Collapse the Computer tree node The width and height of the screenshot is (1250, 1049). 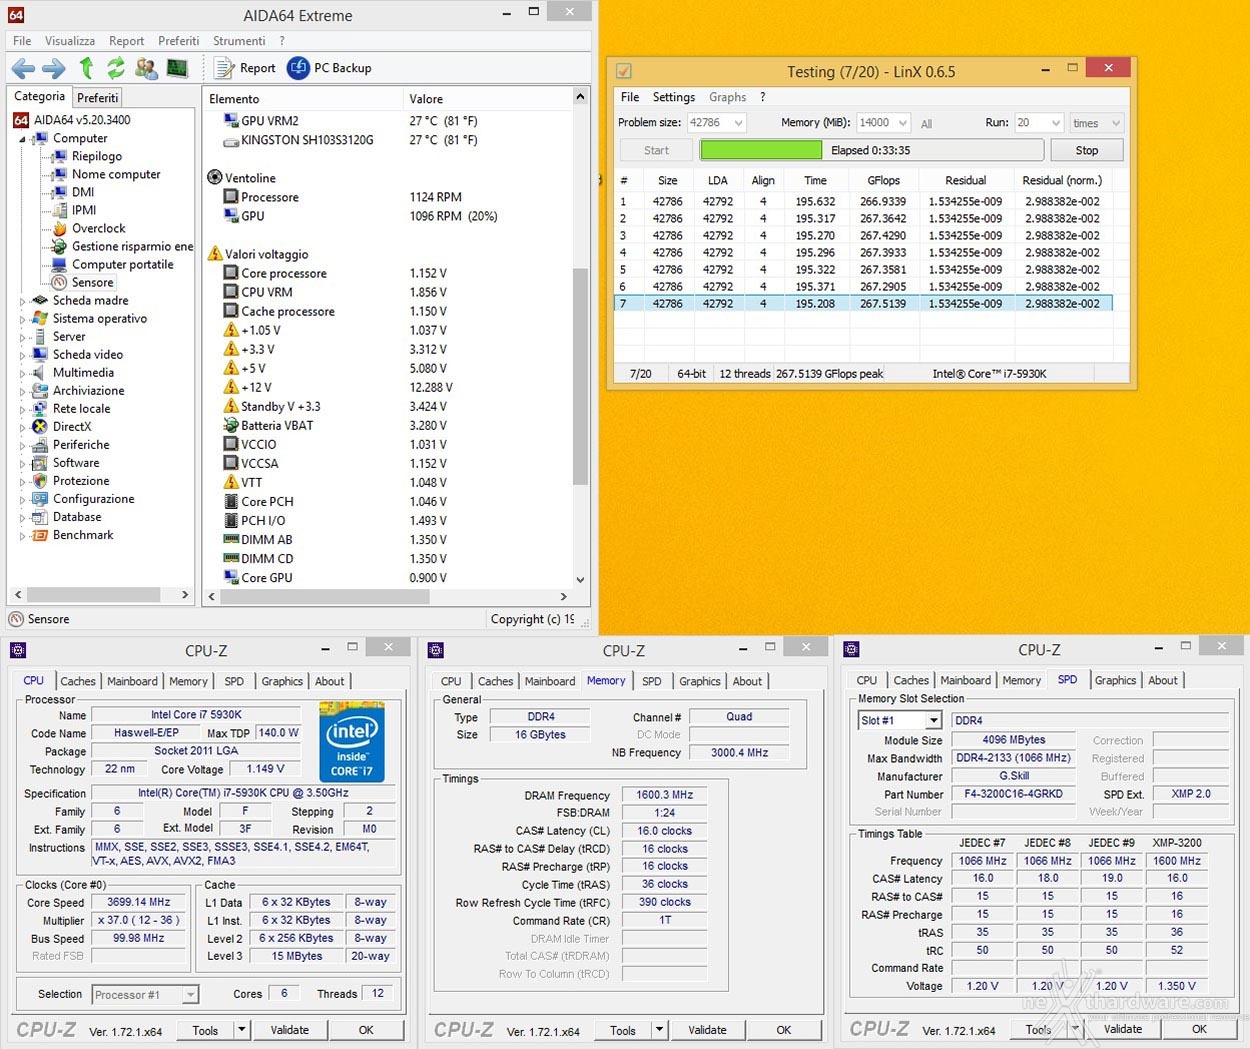tap(22, 139)
